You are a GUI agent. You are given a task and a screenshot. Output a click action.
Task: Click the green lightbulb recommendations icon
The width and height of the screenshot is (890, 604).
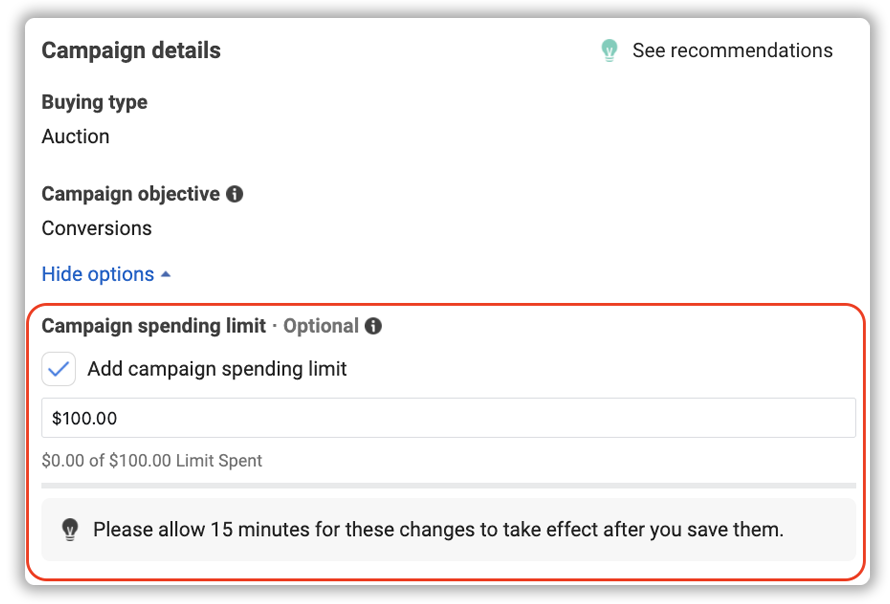609,51
